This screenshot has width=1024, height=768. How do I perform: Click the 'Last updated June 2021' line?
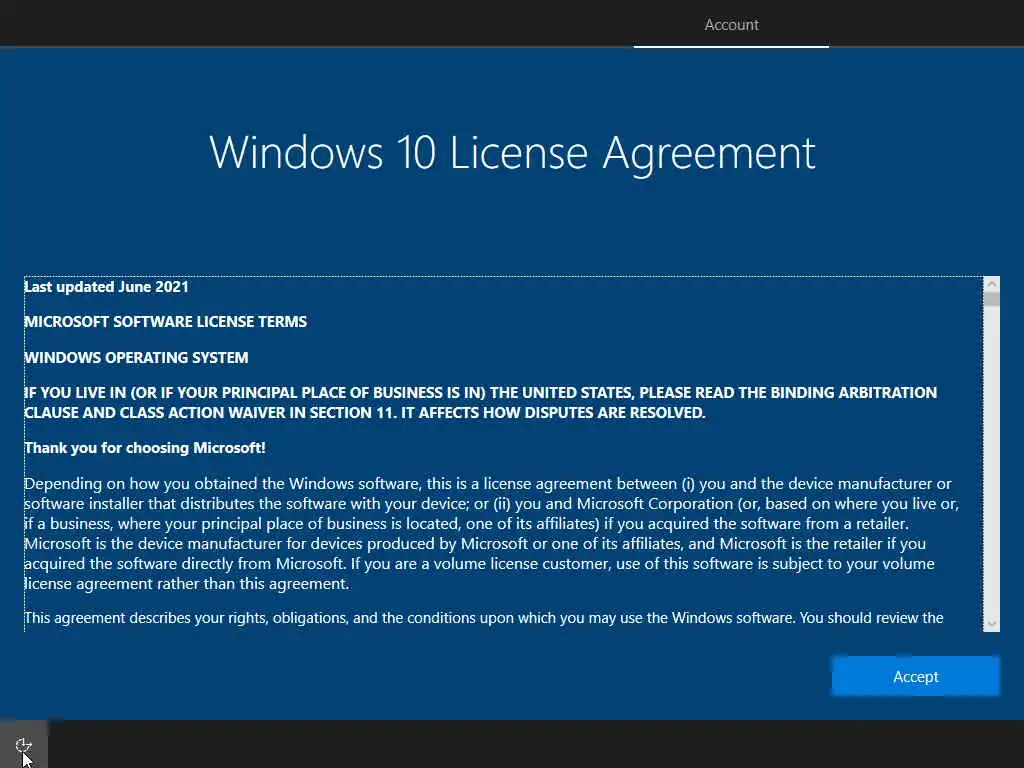coord(106,287)
